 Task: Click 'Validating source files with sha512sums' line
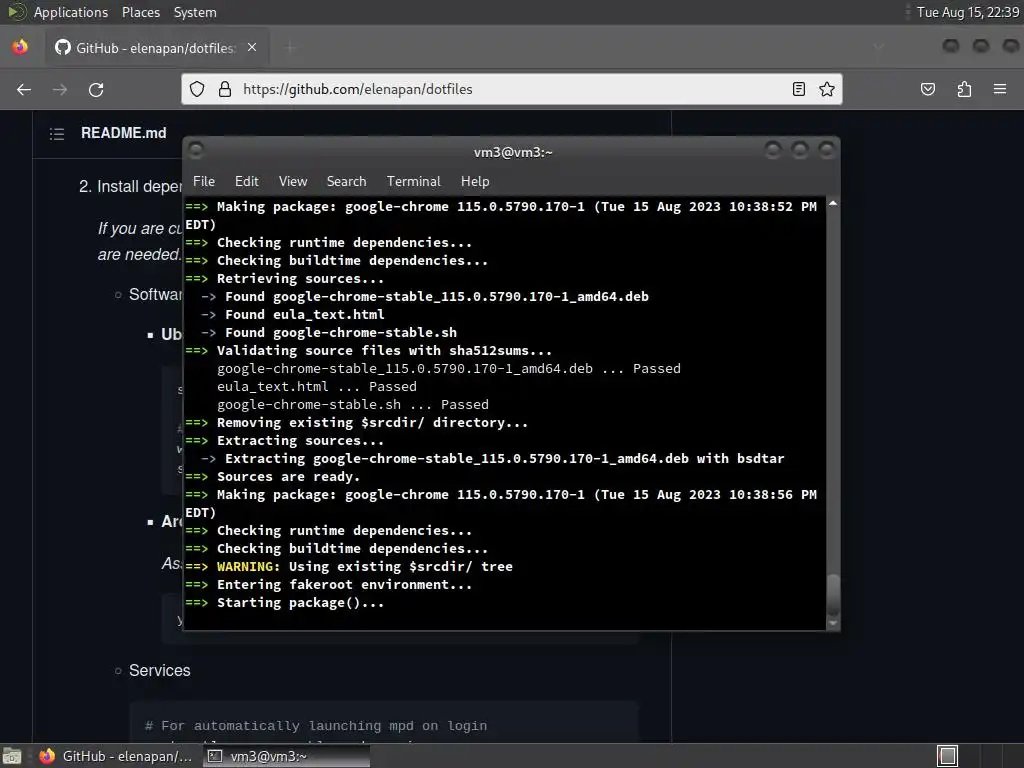(x=384, y=351)
